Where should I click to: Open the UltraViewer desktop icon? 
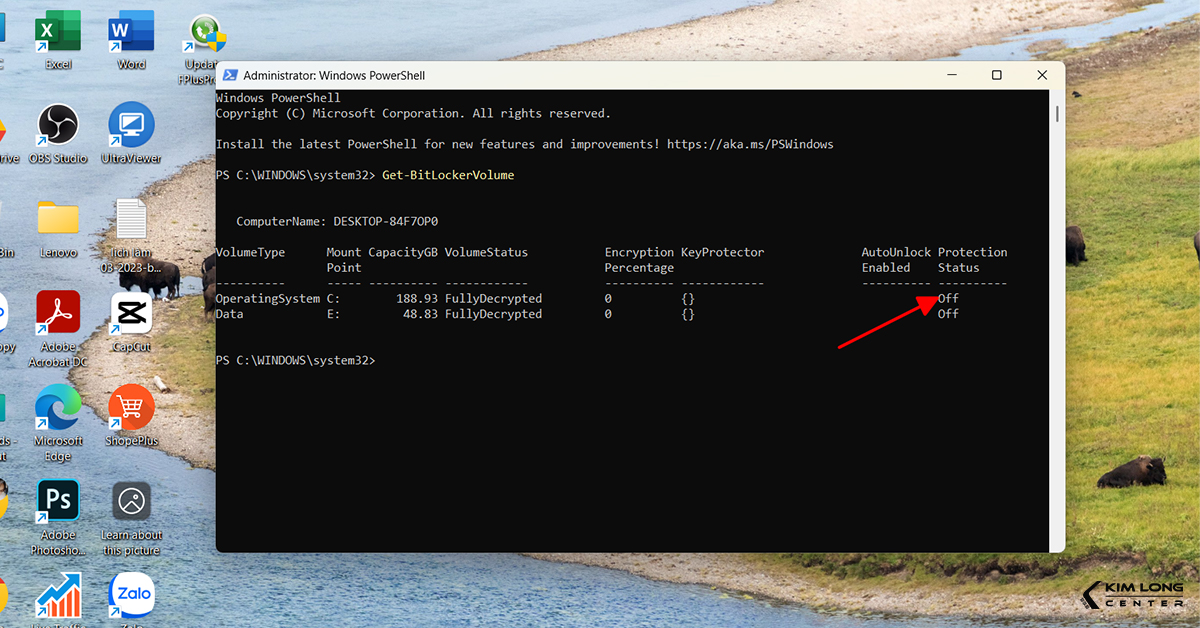(131, 126)
